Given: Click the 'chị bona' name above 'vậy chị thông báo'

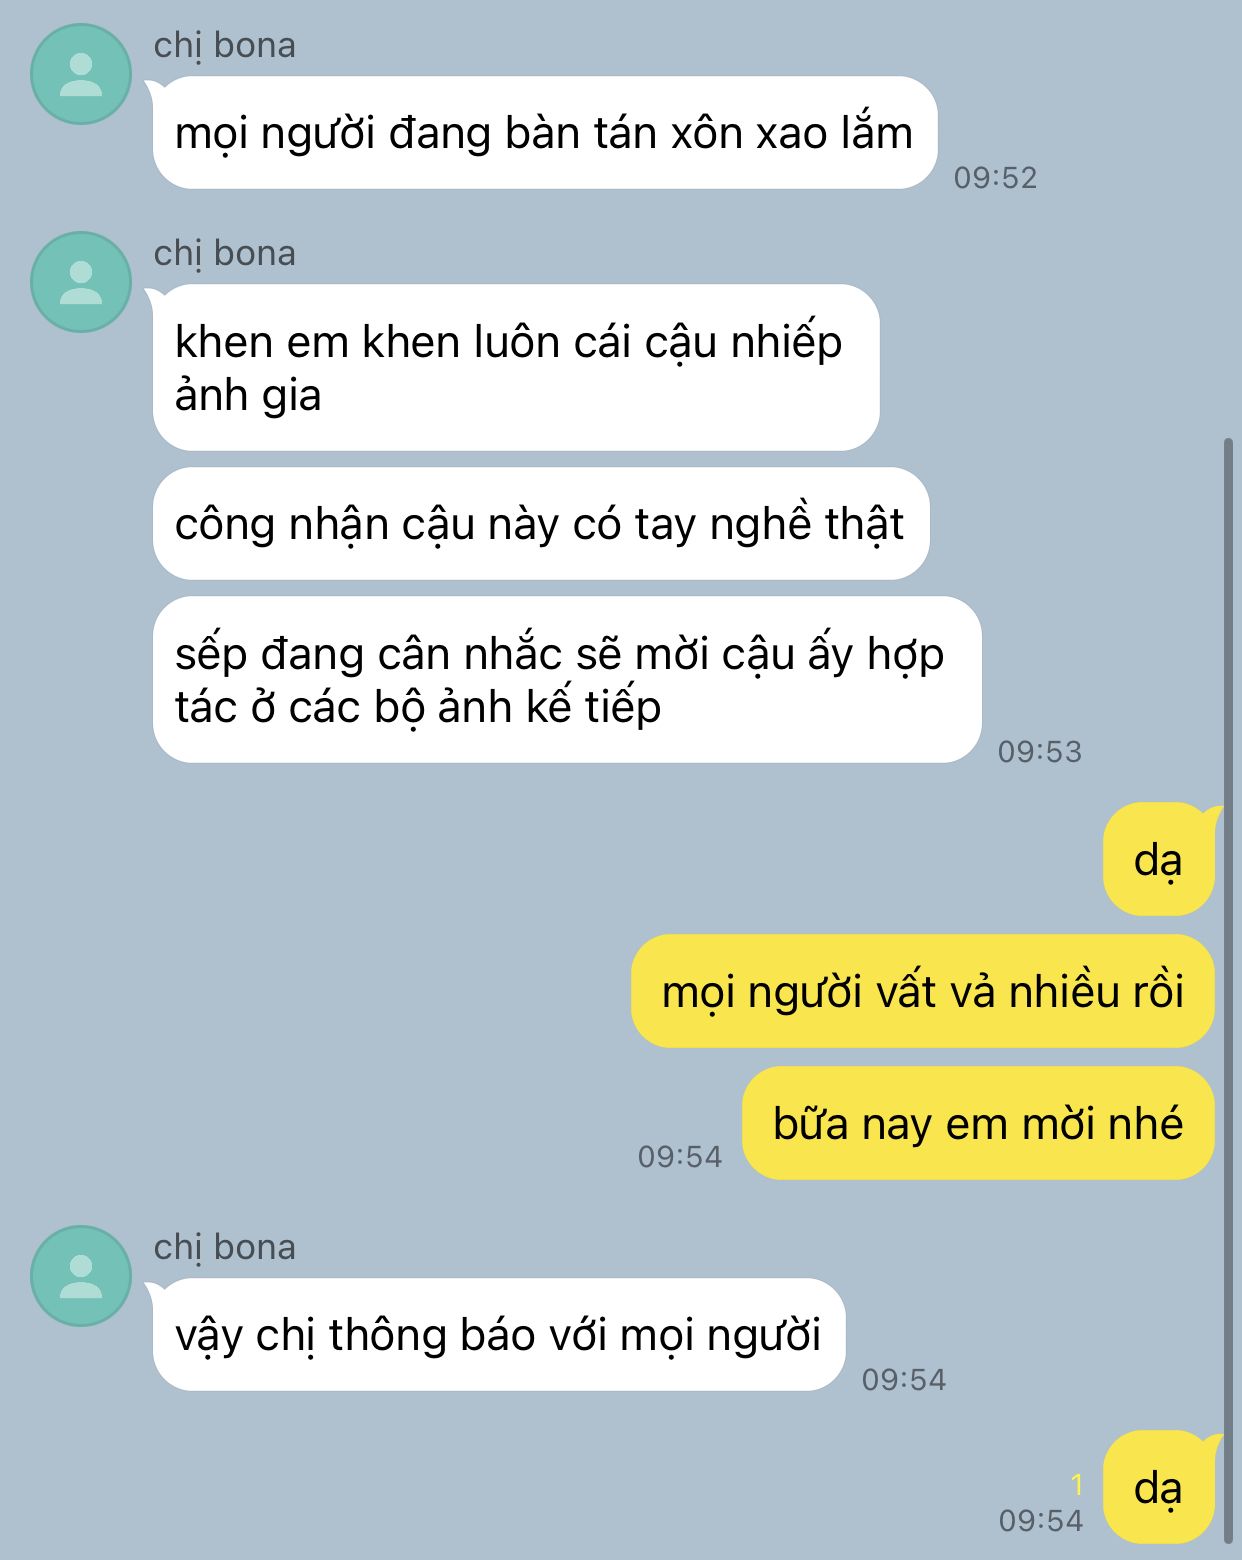Looking at the screenshot, I should pyautogui.click(x=225, y=1248).
